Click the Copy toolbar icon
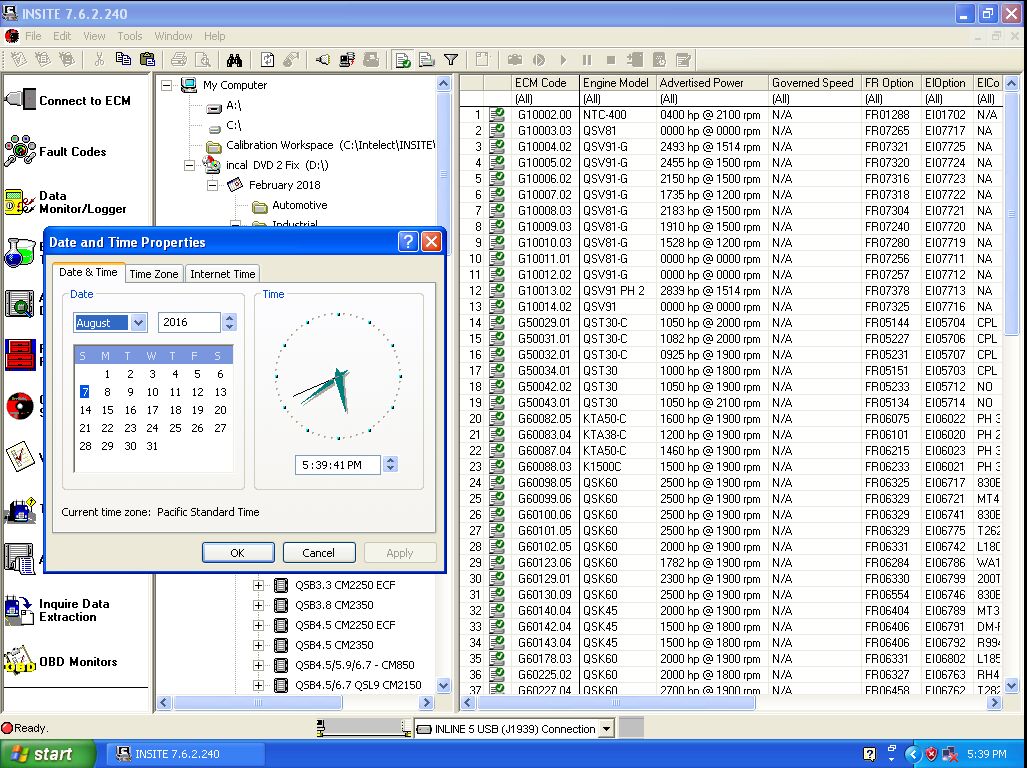The height and width of the screenshot is (768, 1027). [122, 60]
